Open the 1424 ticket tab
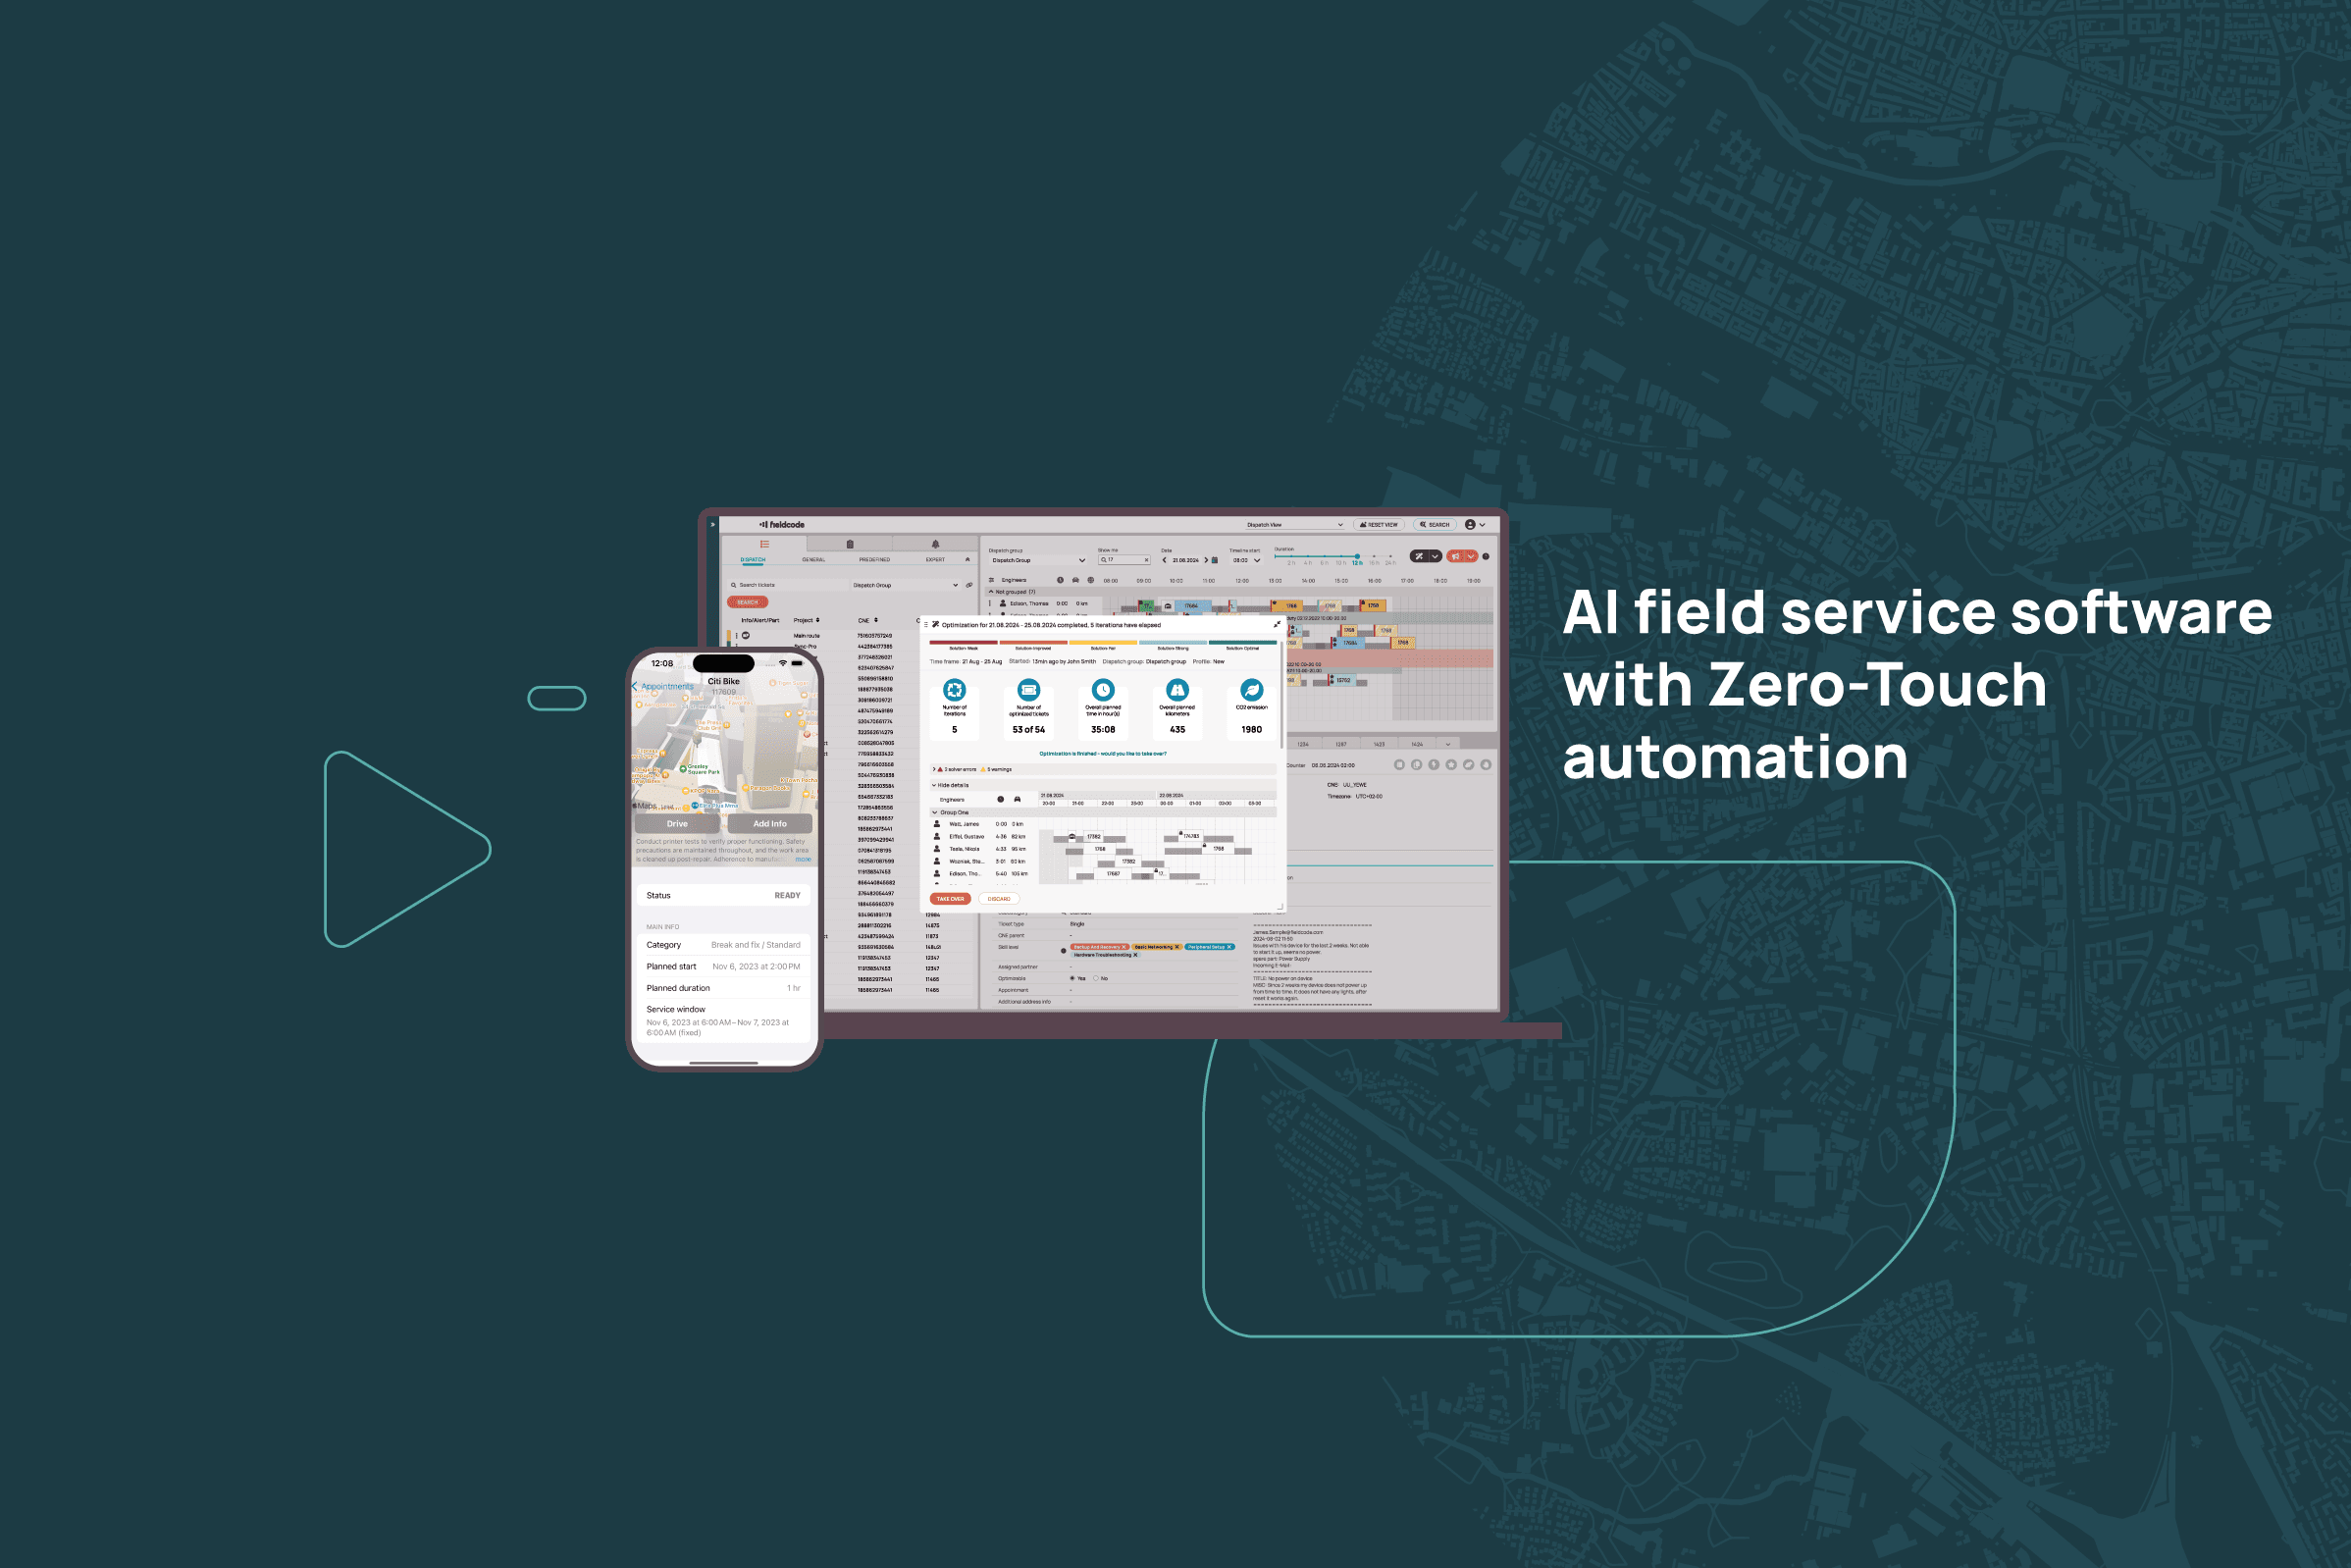Screen dimensions: 2351x1568 [x=1417, y=744]
